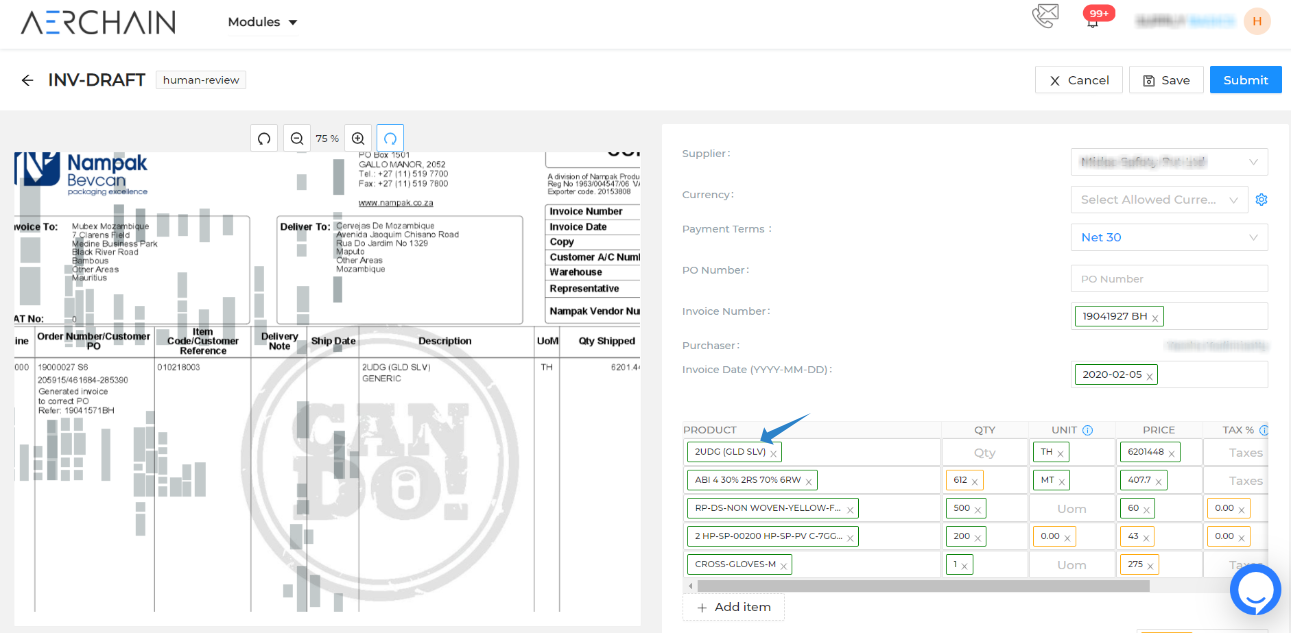Image resolution: width=1291 pixels, height=633 pixels.
Task: Click the PO Number input field
Action: click(x=1169, y=278)
